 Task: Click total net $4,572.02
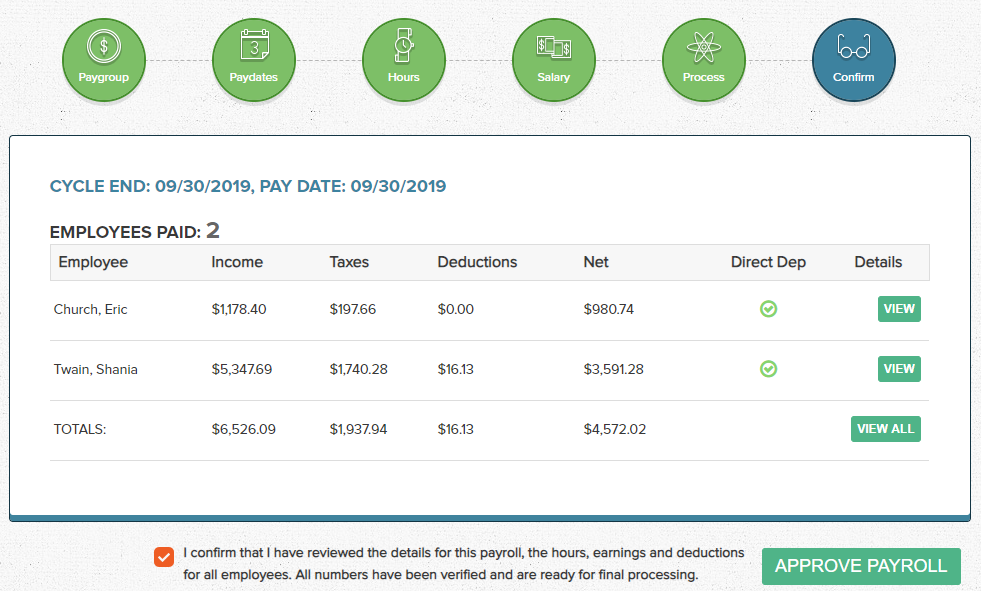(x=615, y=429)
